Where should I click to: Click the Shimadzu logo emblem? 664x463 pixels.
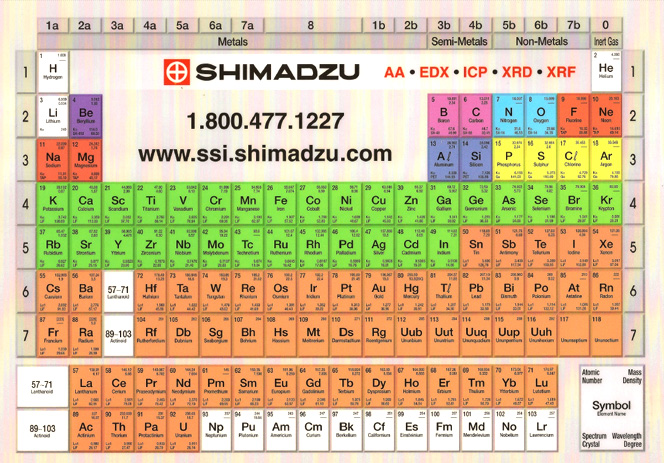(x=176, y=73)
